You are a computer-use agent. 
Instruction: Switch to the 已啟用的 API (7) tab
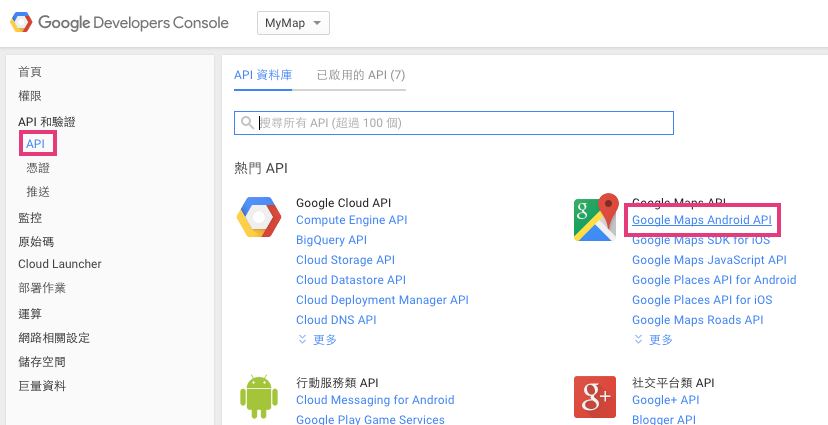[x=361, y=75]
